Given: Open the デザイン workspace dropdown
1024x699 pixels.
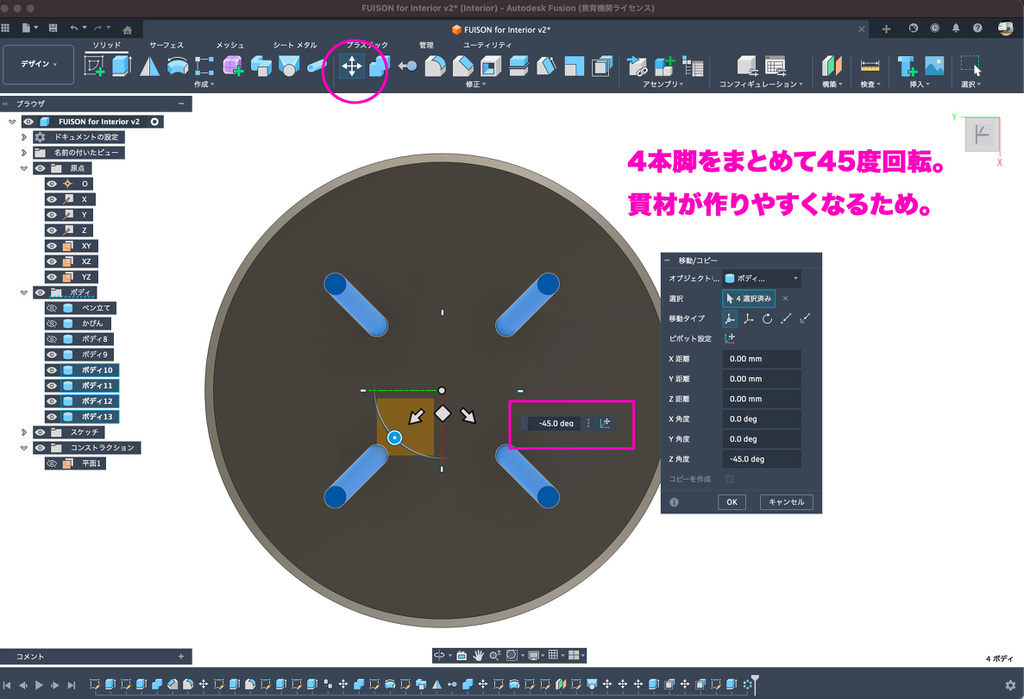Looking at the screenshot, I should click(39, 64).
